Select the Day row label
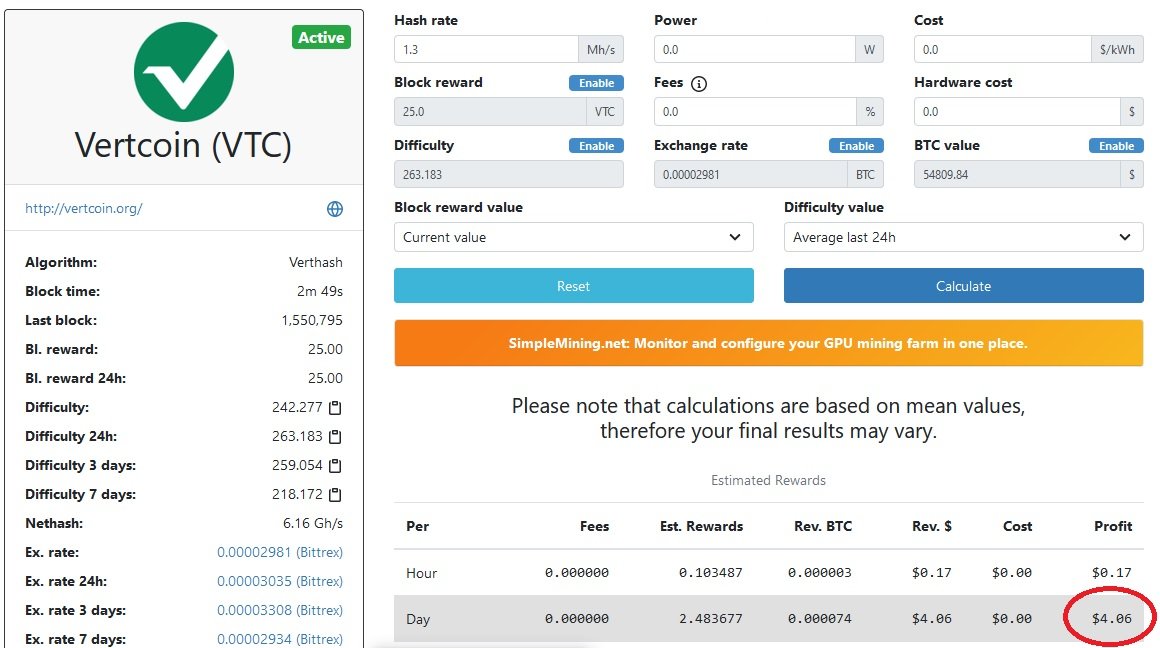 pyautogui.click(x=418, y=619)
